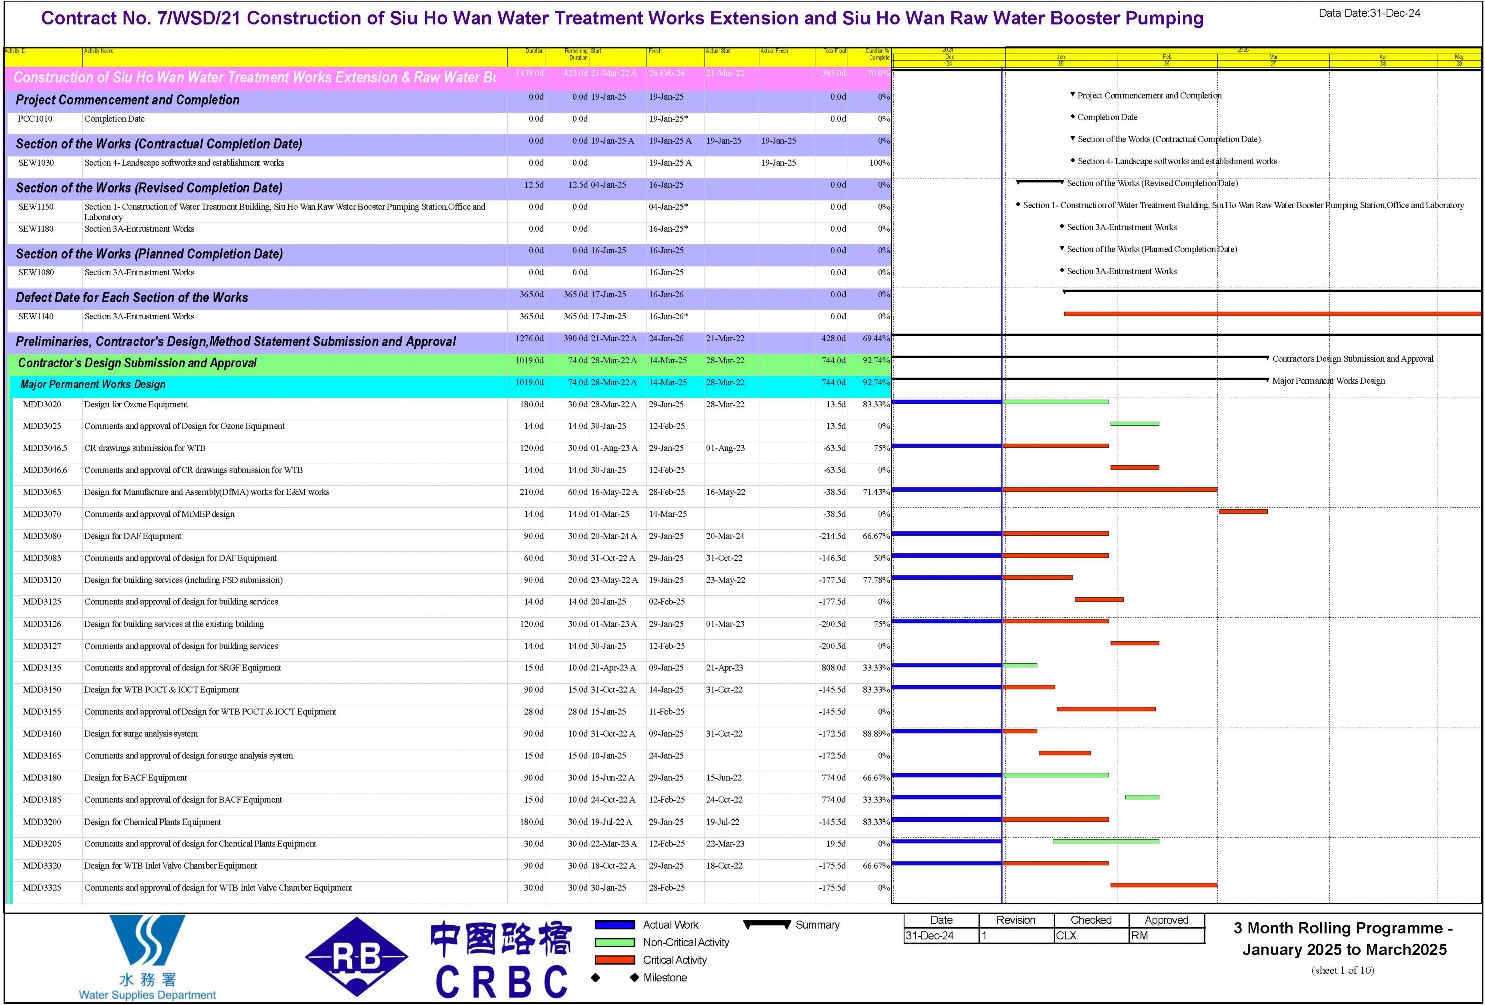The image size is (1485, 1005).
Task: Click the blue RB diamond logo
Action: click(x=357, y=957)
